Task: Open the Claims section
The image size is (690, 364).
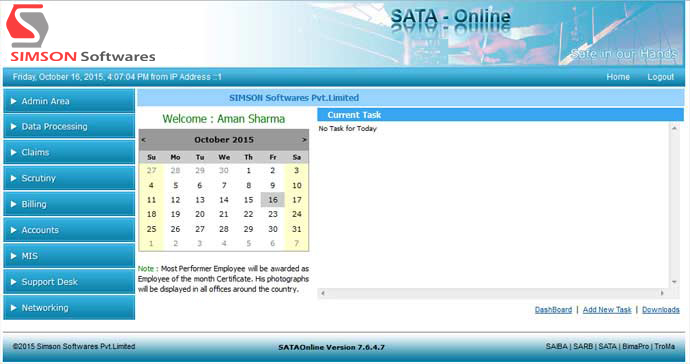Action: point(69,152)
